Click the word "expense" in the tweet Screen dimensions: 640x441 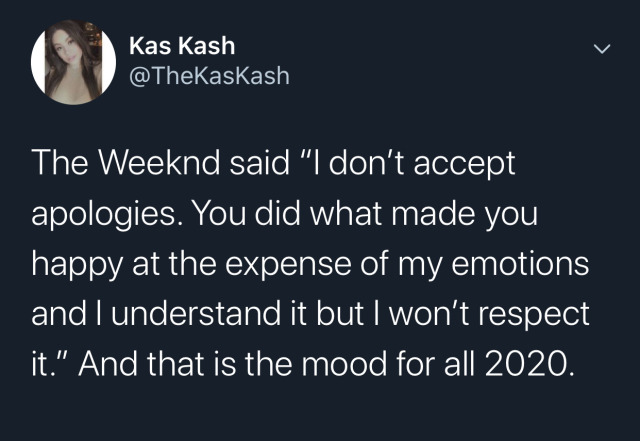click(x=288, y=265)
